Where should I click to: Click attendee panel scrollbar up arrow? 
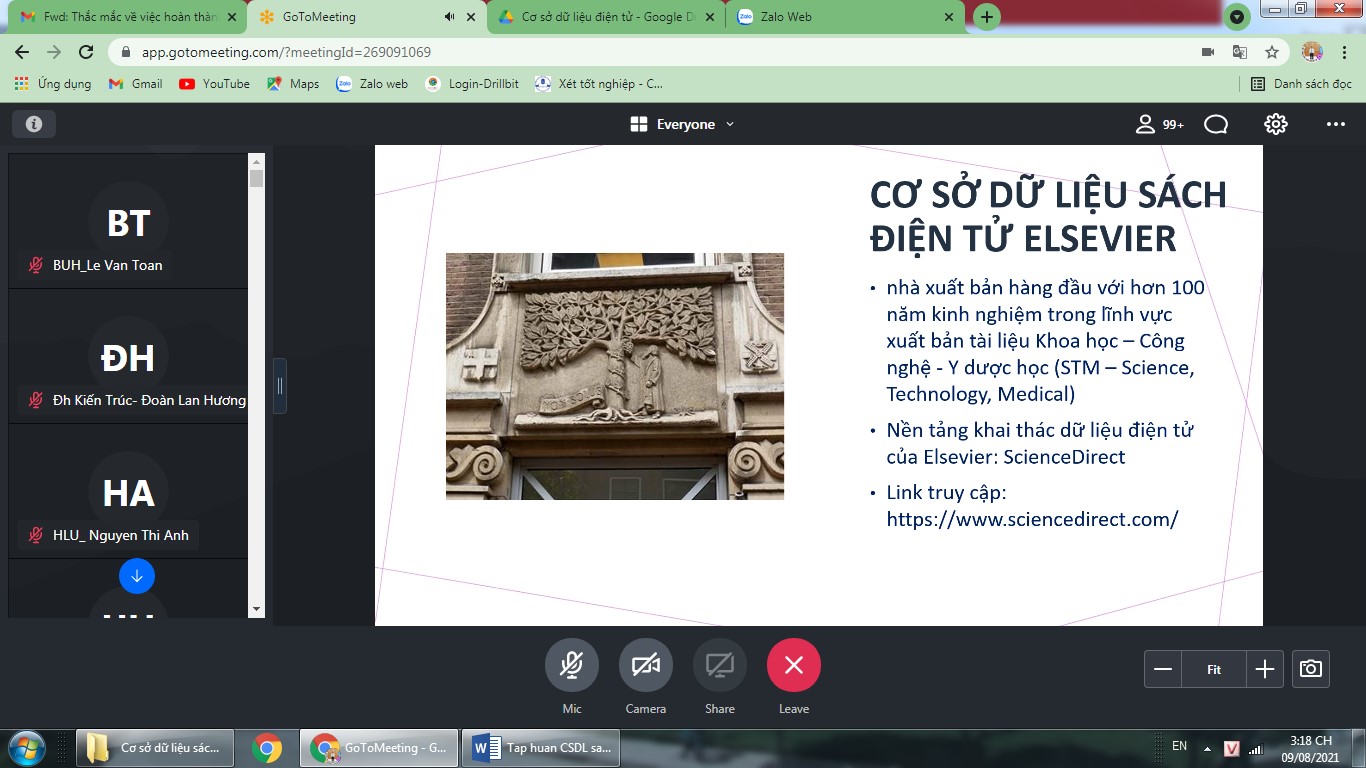(257, 161)
